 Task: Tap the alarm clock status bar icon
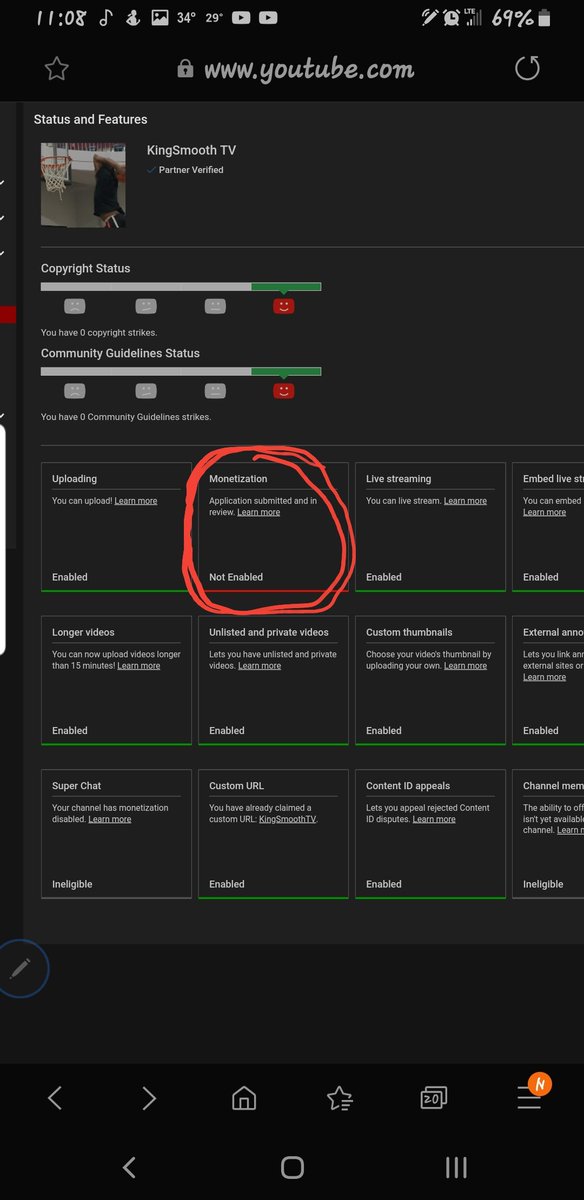tap(452, 18)
